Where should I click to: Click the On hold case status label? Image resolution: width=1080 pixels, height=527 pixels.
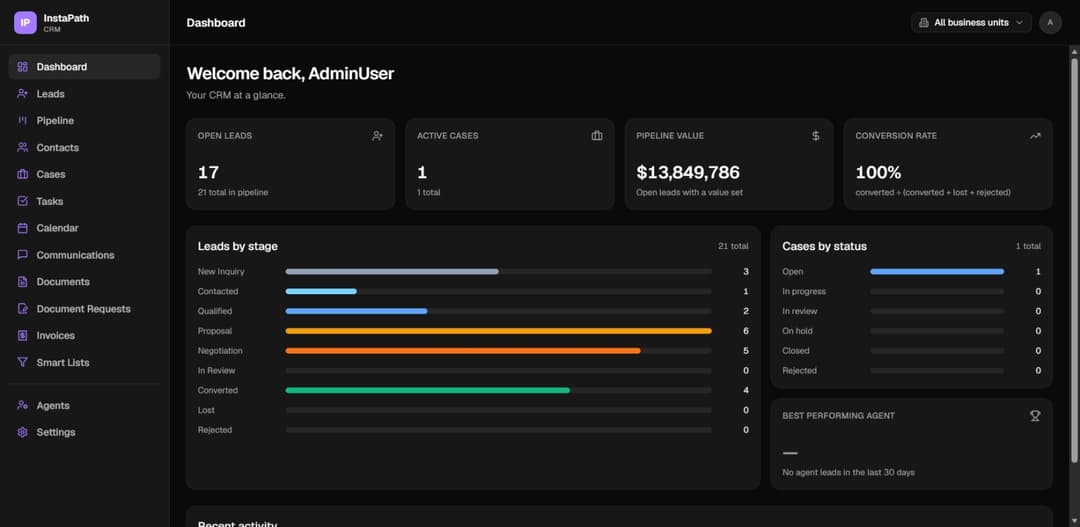(798, 331)
